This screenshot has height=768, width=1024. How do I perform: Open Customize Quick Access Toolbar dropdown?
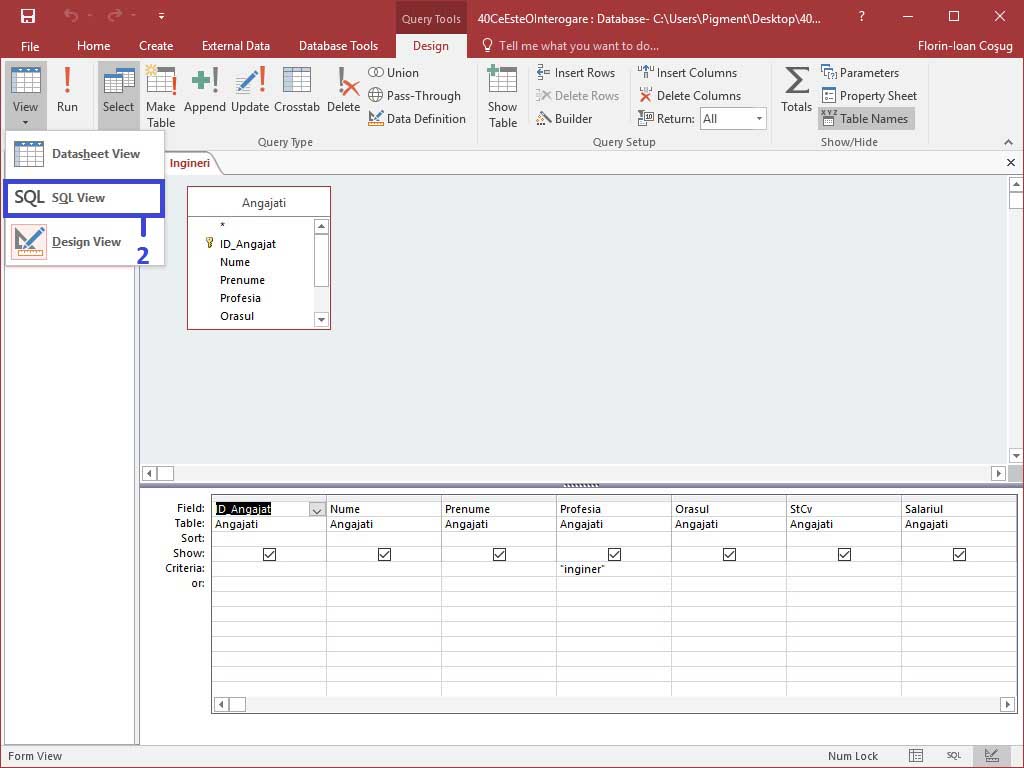tap(161, 16)
